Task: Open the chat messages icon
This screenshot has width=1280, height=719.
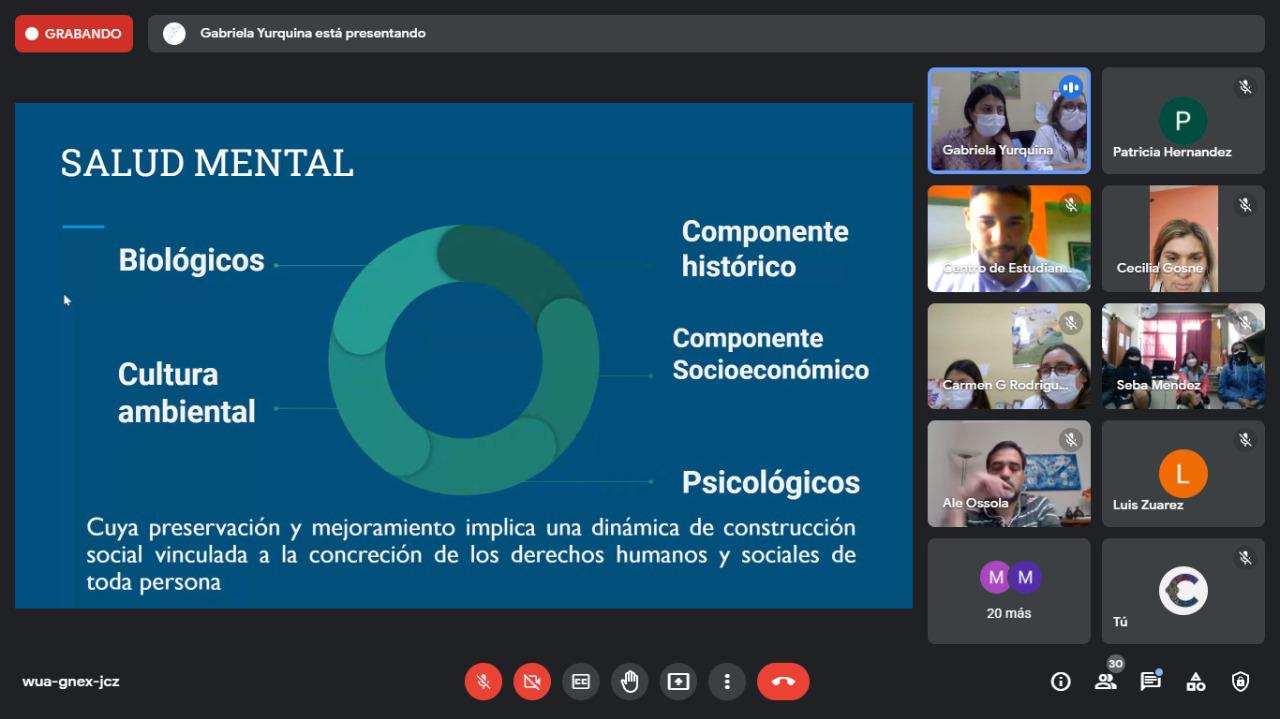Action: pos(1150,682)
